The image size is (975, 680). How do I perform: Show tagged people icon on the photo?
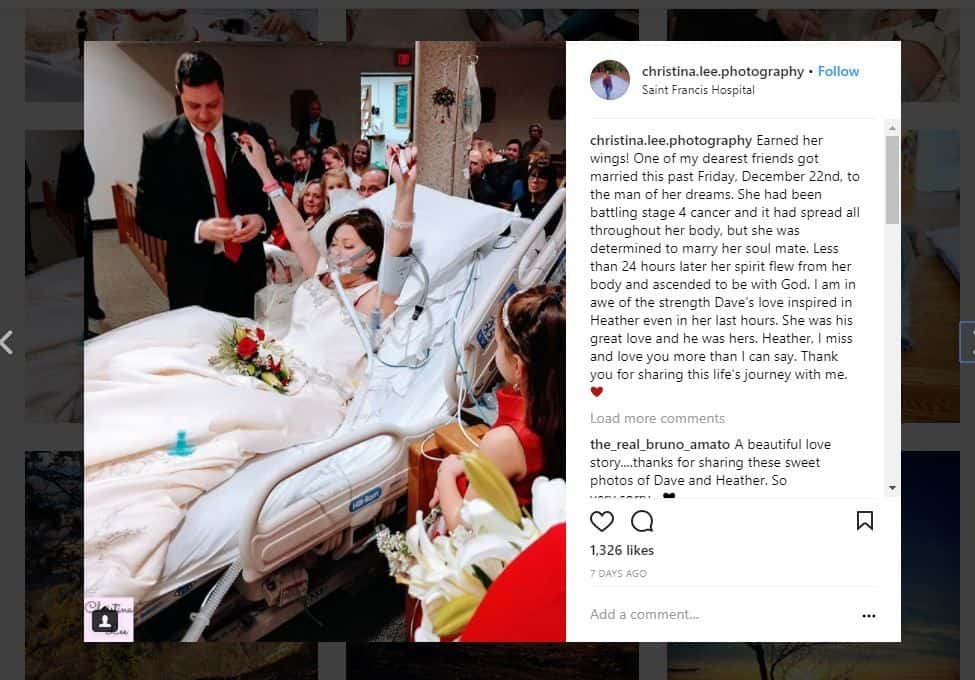click(104, 620)
